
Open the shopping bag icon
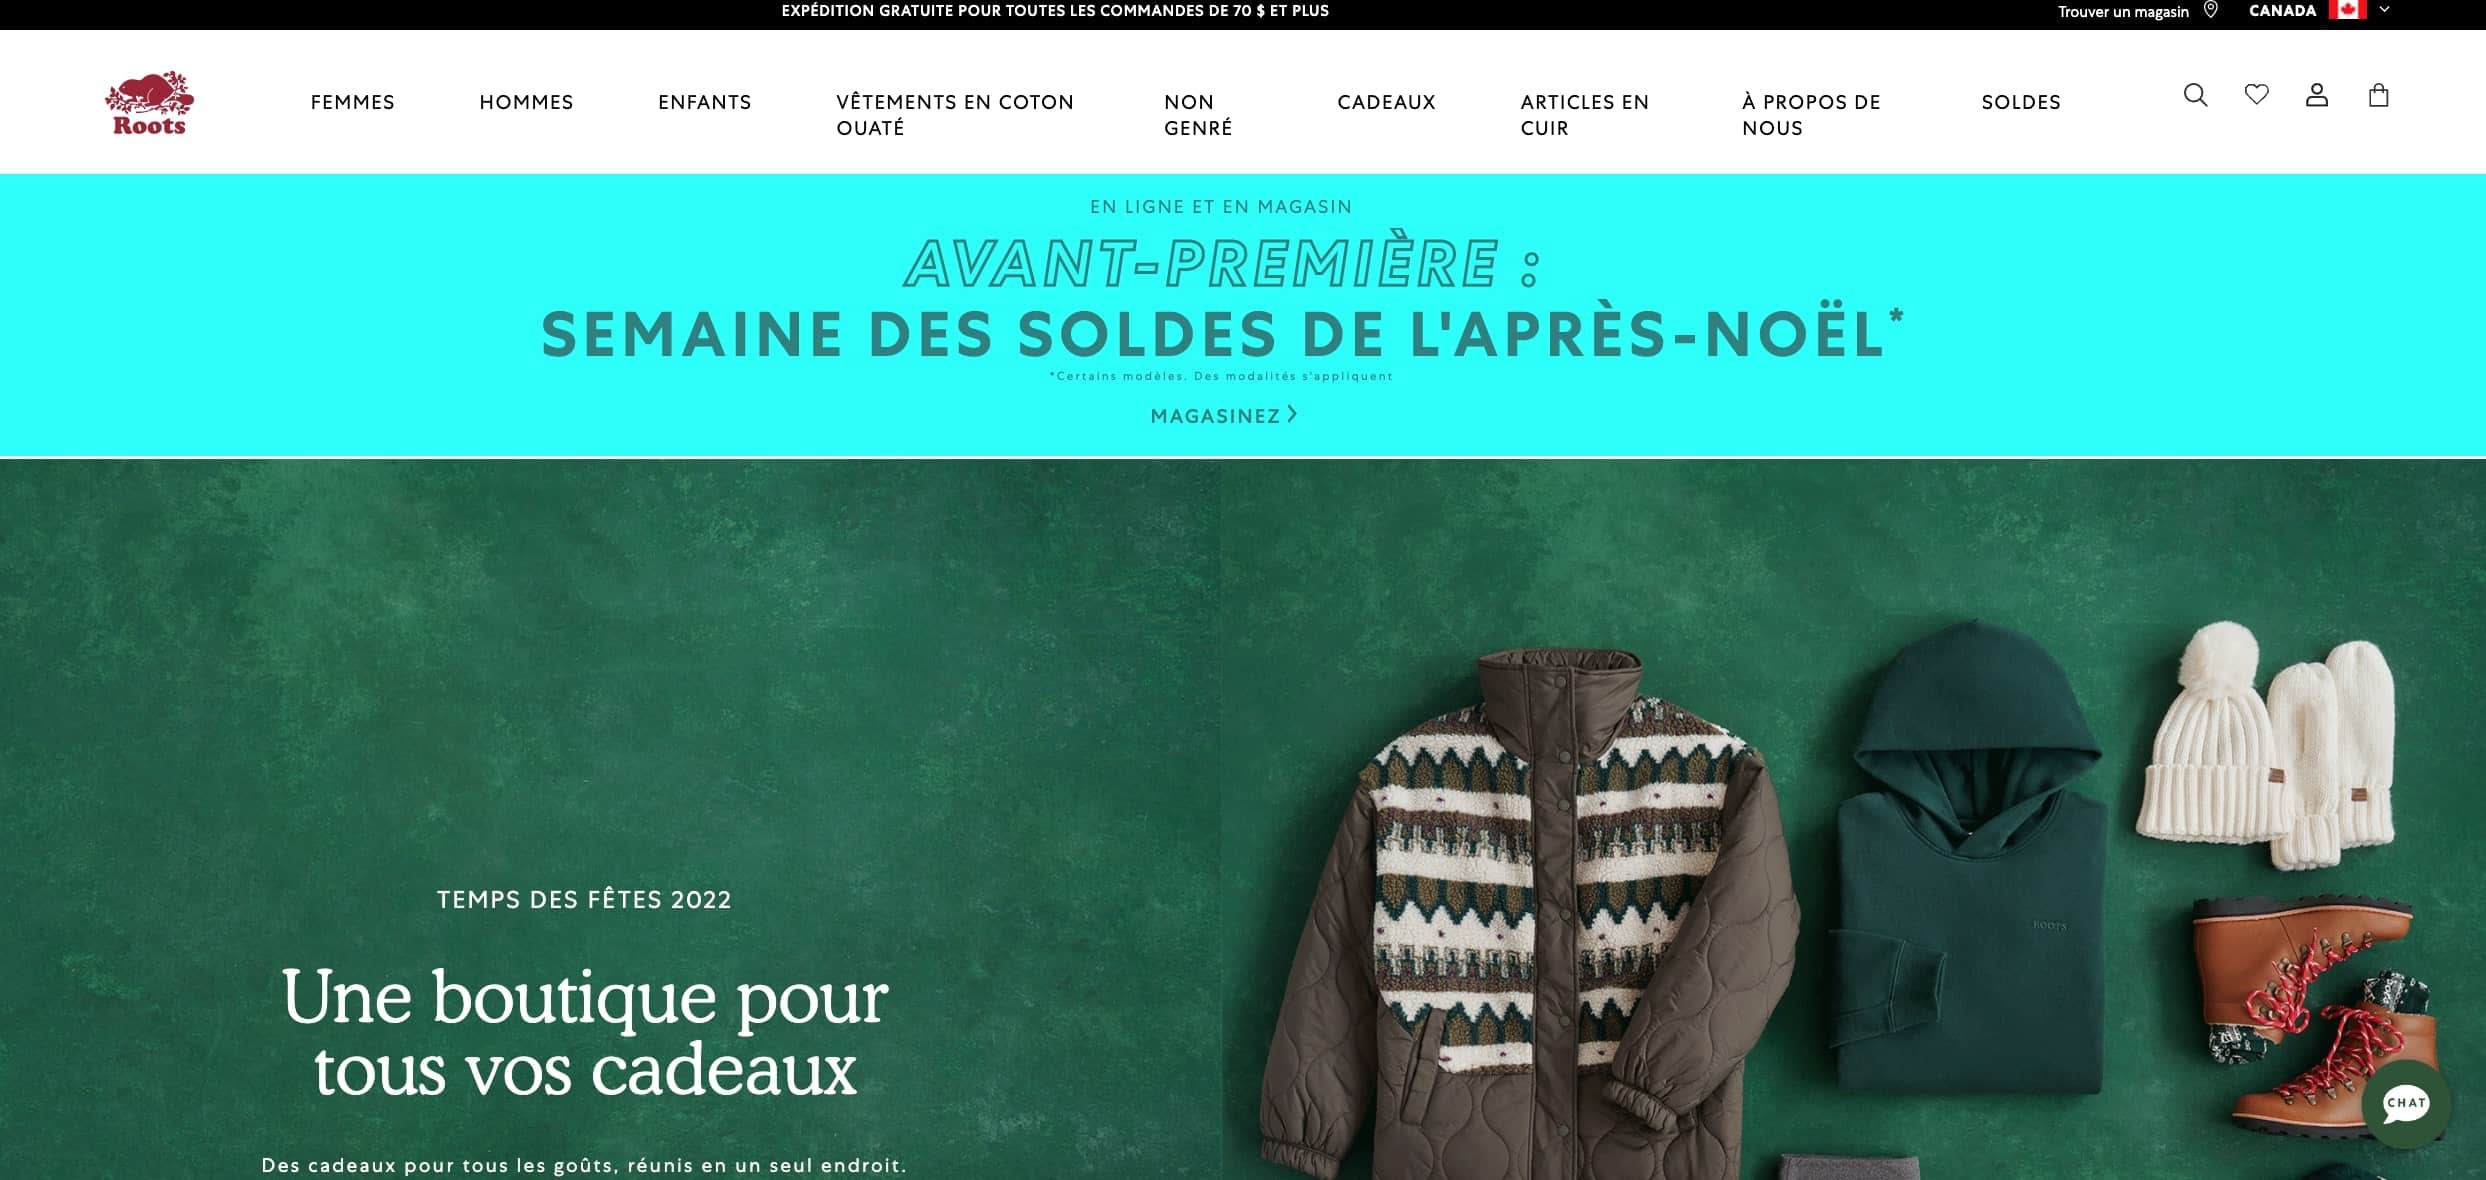coord(2379,95)
